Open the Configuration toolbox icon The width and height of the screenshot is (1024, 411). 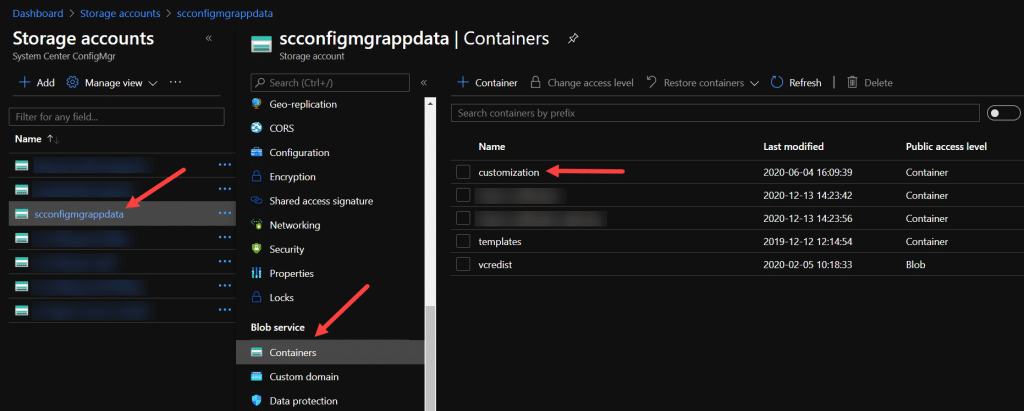(x=257, y=152)
